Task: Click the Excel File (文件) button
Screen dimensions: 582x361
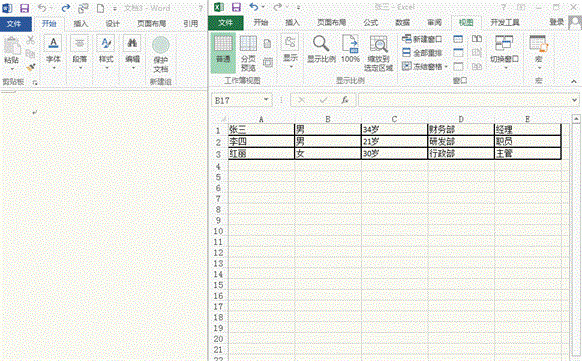Action: coord(226,23)
